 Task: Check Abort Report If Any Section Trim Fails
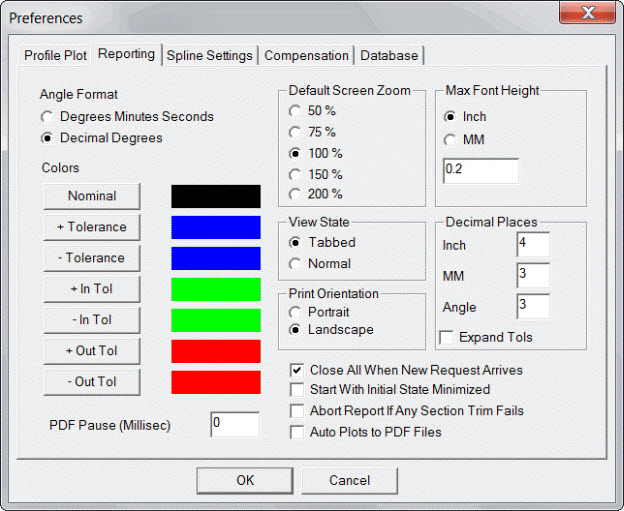296,411
